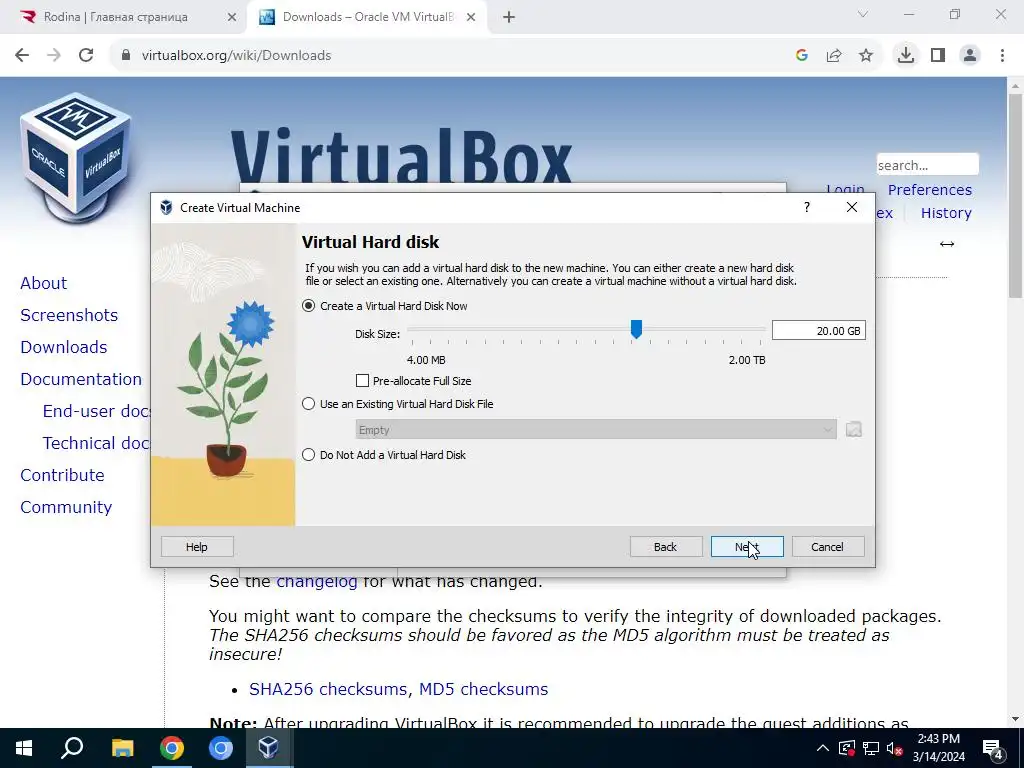This screenshot has height=768, width=1024.
Task: Click the browser back arrow
Action: point(22,56)
